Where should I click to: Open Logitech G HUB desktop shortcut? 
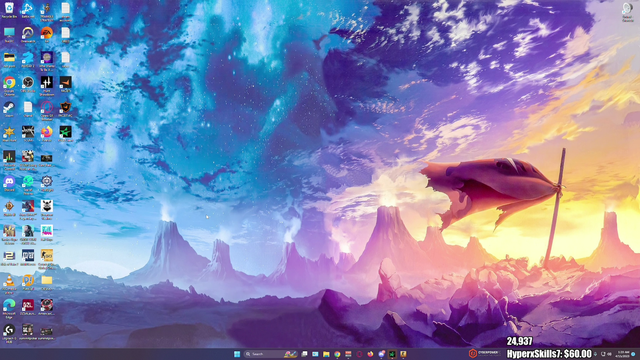pos(9,333)
